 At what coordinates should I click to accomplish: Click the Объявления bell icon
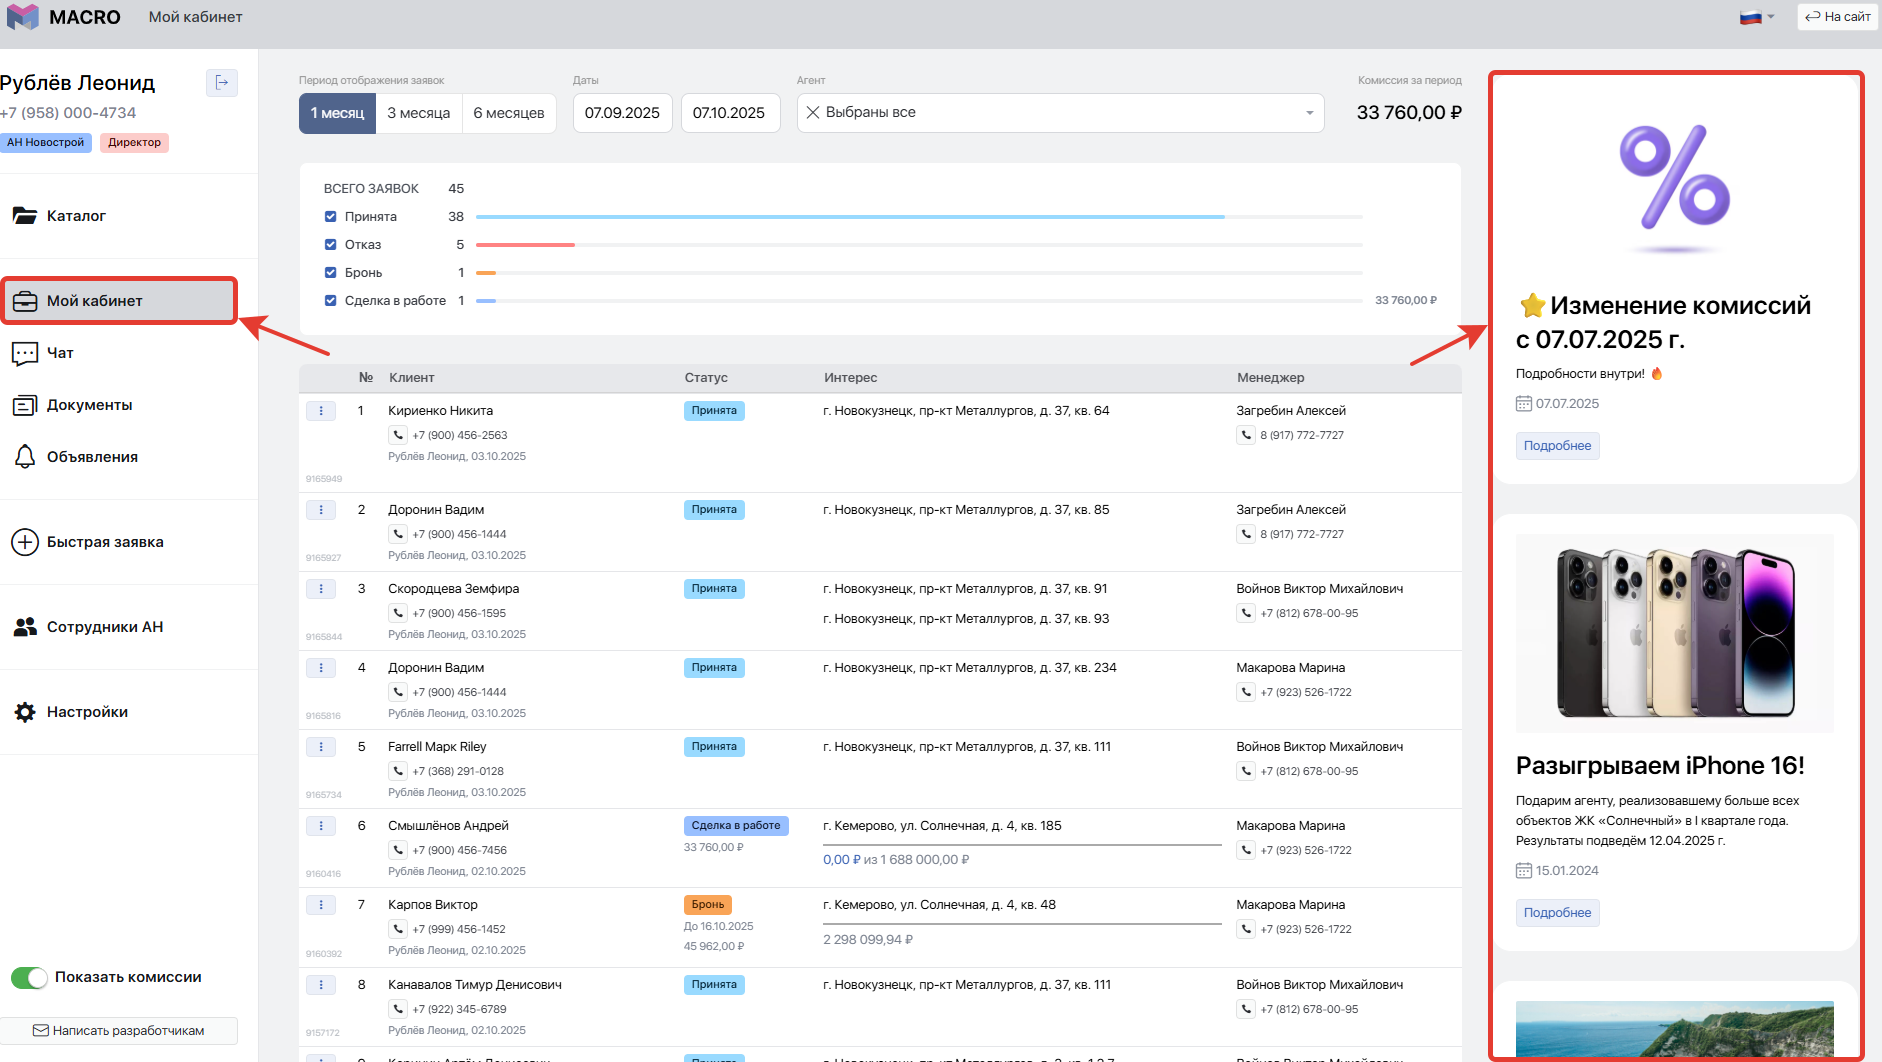coord(25,457)
